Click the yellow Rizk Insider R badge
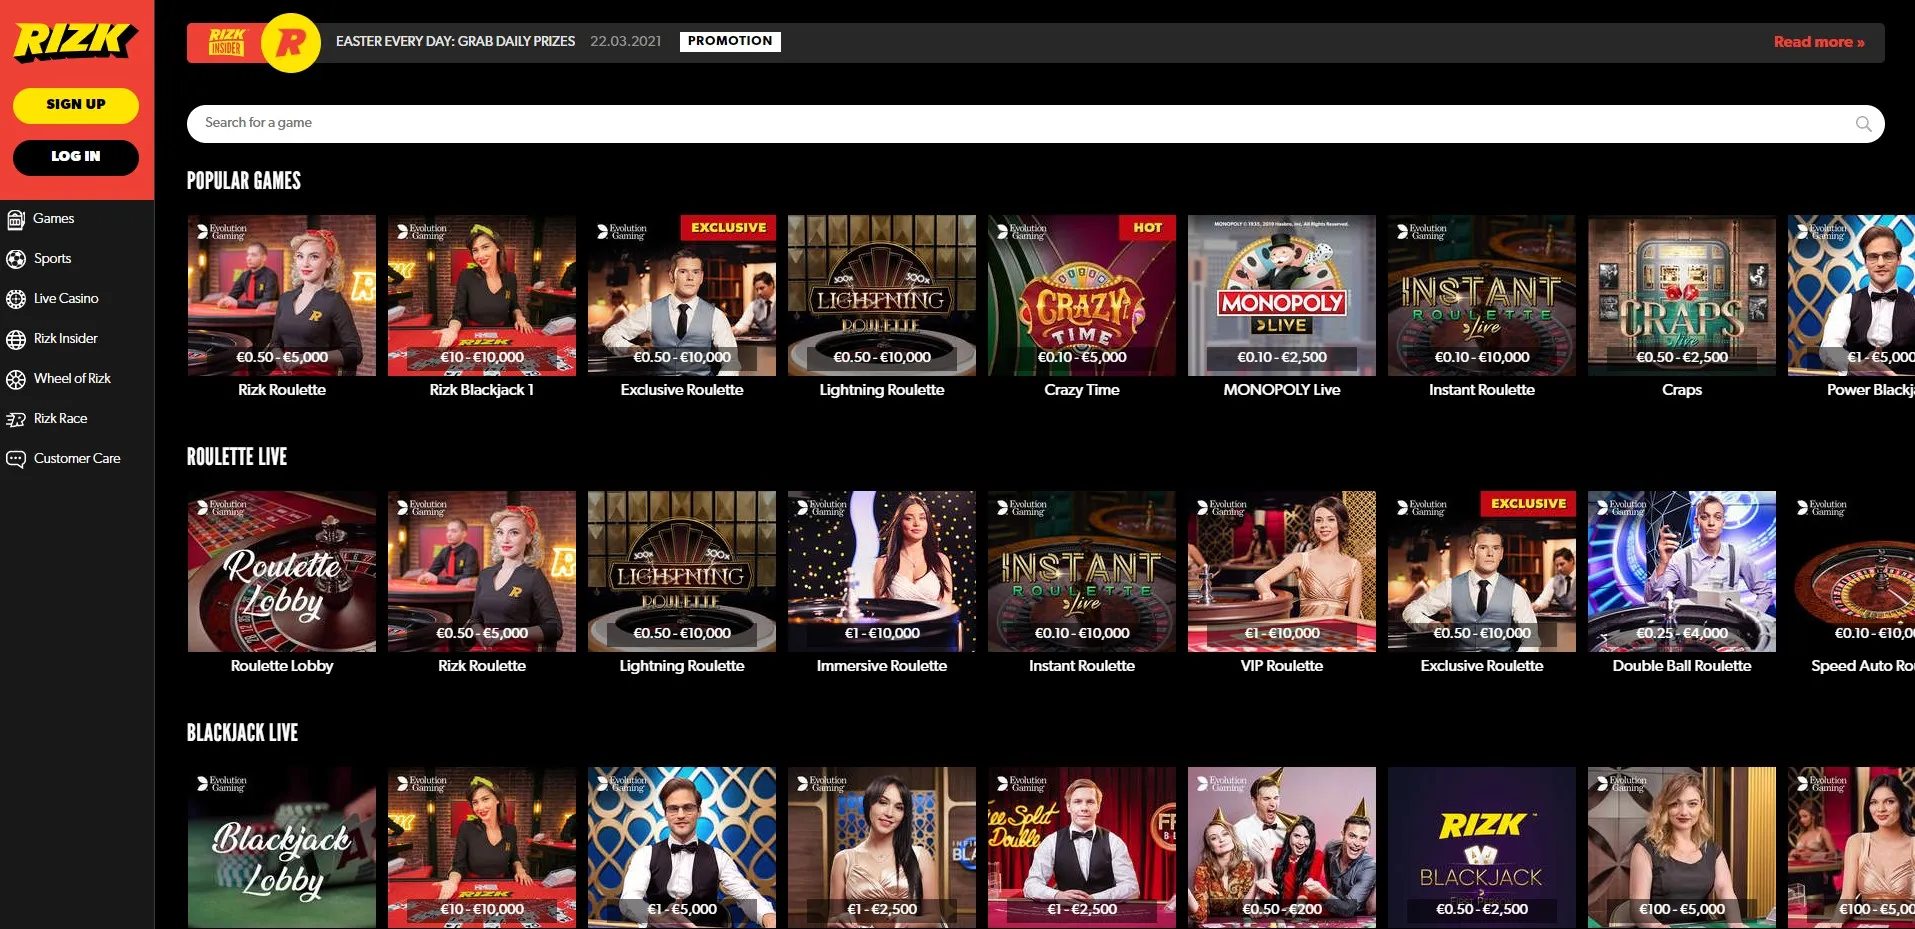Screen dimensions: 1915x929 pyautogui.click(x=290, y=43)
